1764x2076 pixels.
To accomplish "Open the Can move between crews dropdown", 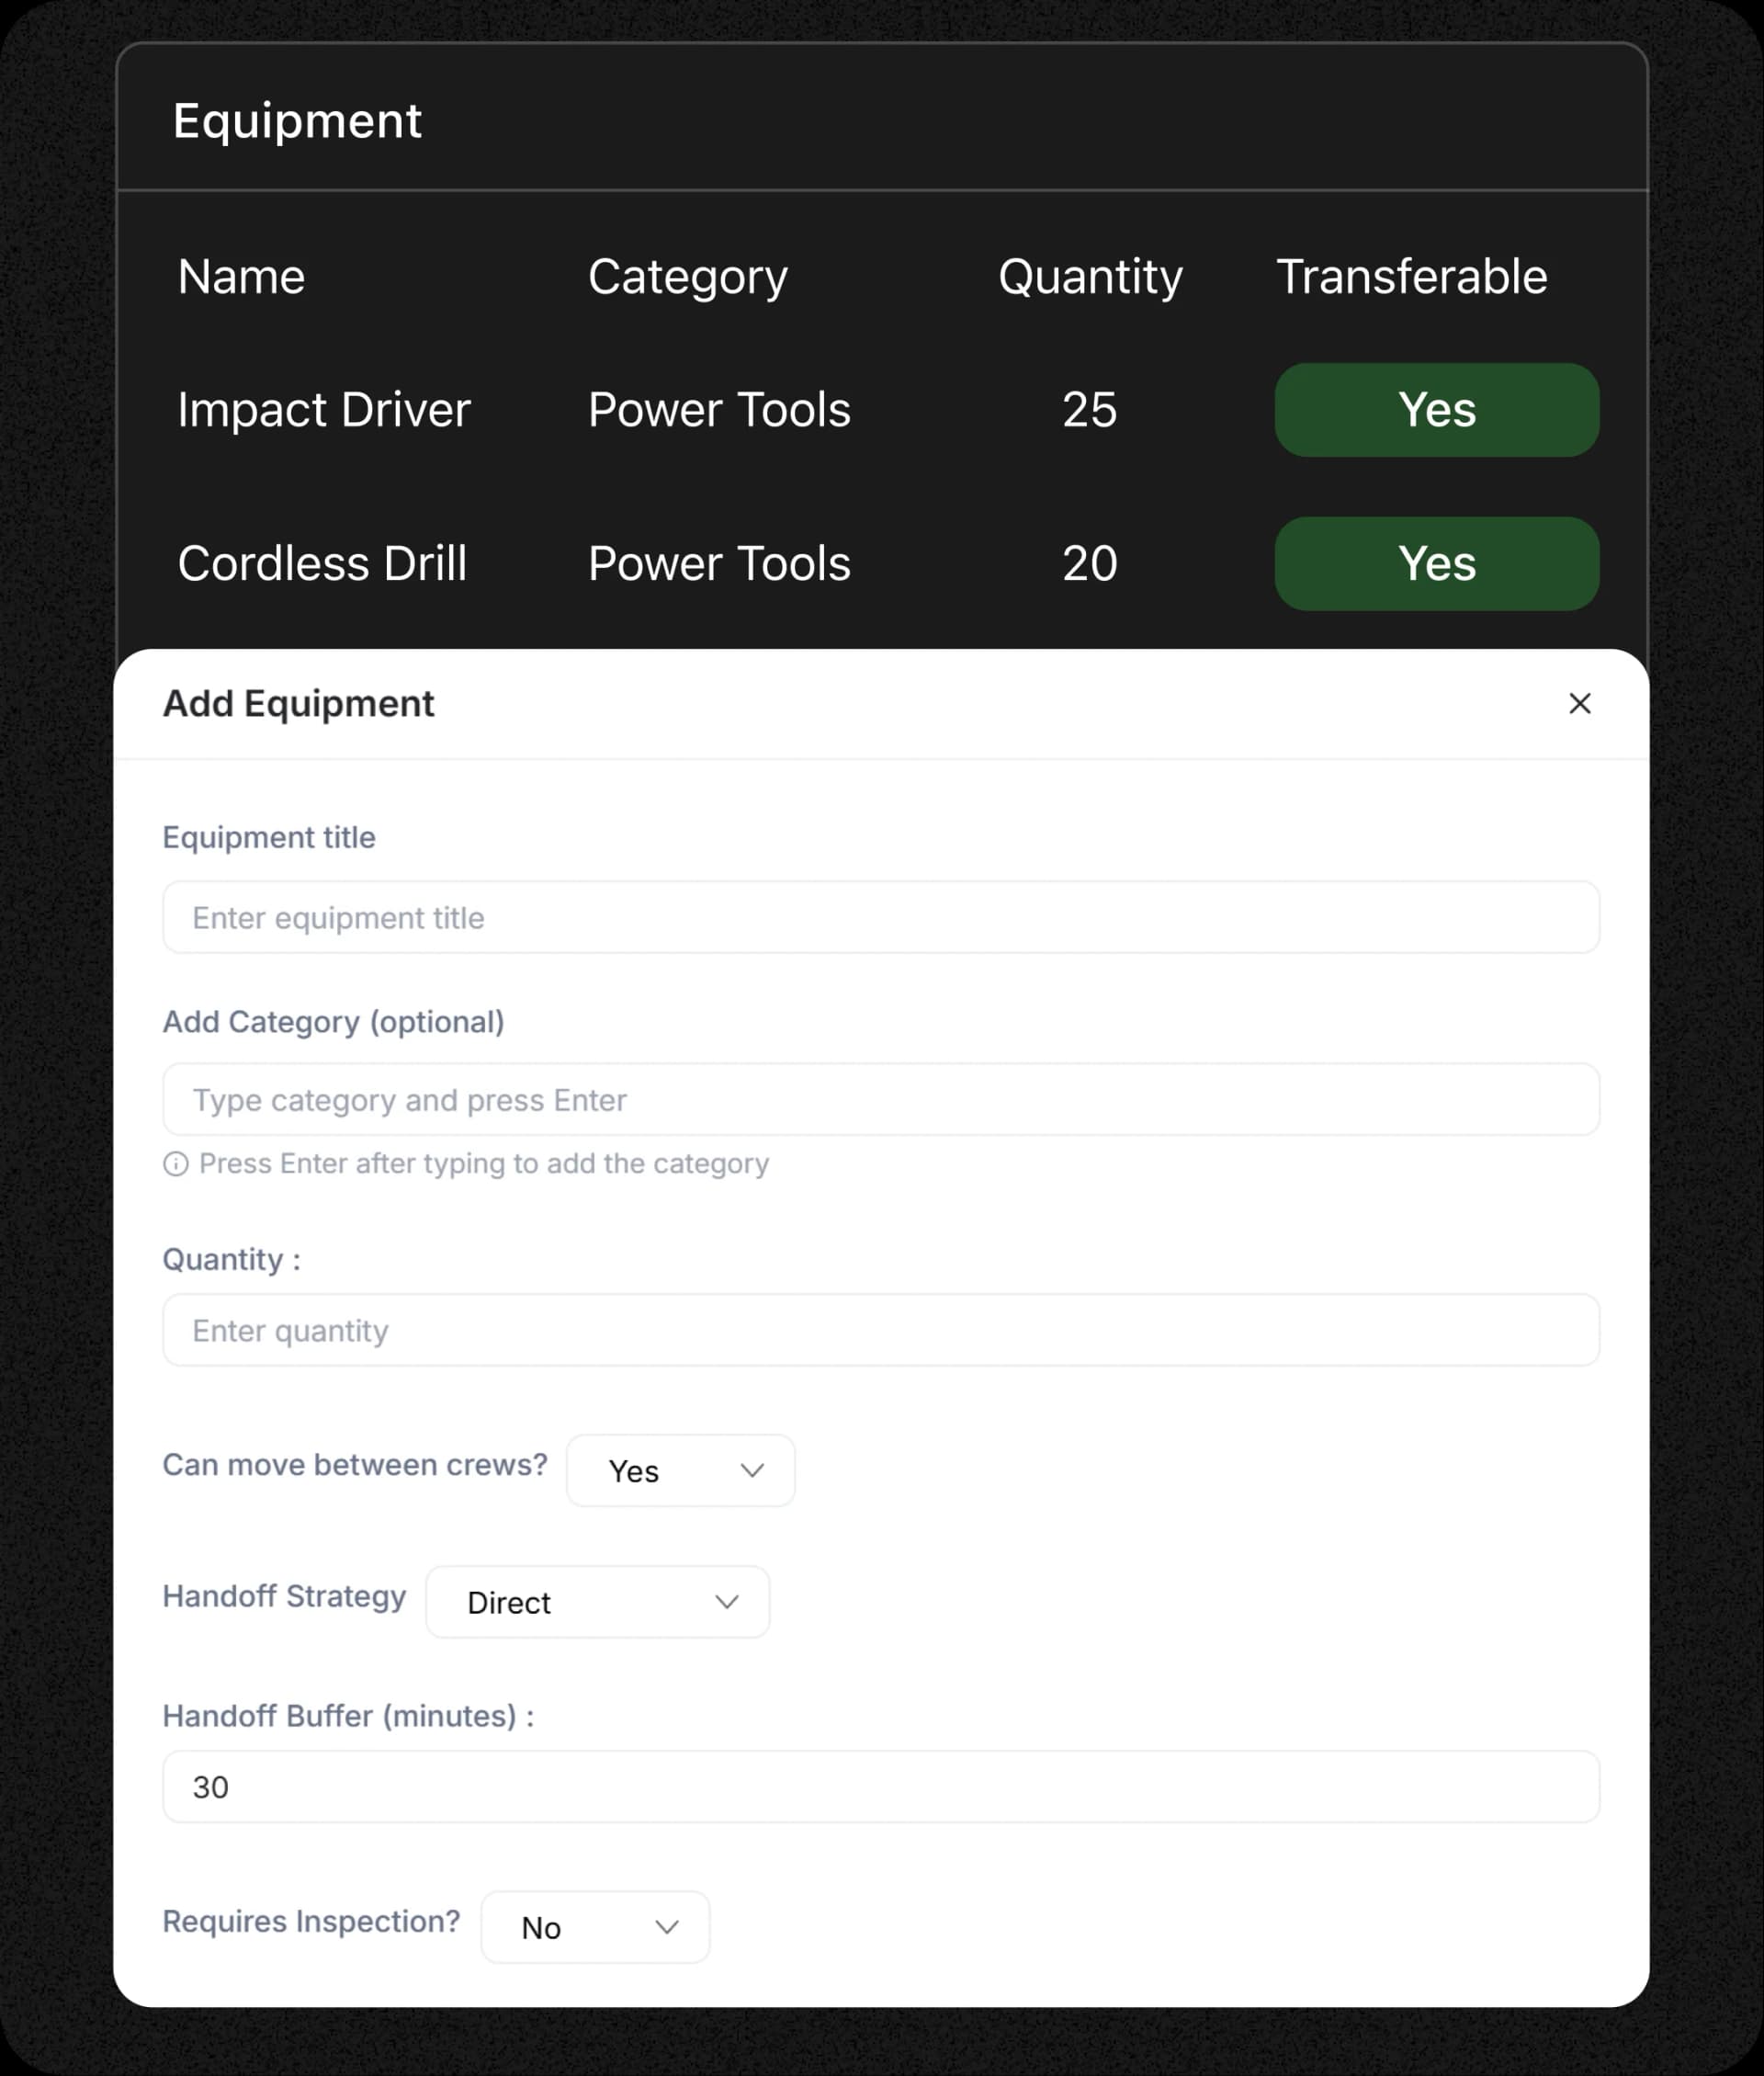I will 680,1470.
